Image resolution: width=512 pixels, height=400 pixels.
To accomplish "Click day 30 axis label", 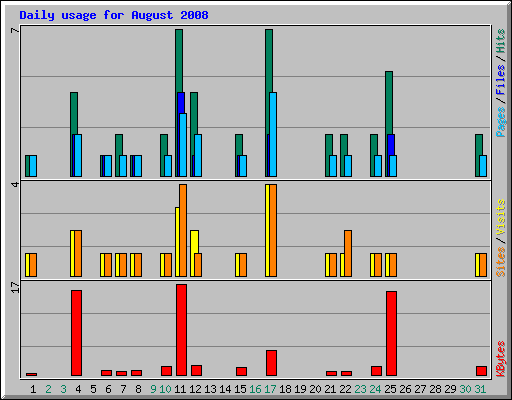I will tap(465, 389).
